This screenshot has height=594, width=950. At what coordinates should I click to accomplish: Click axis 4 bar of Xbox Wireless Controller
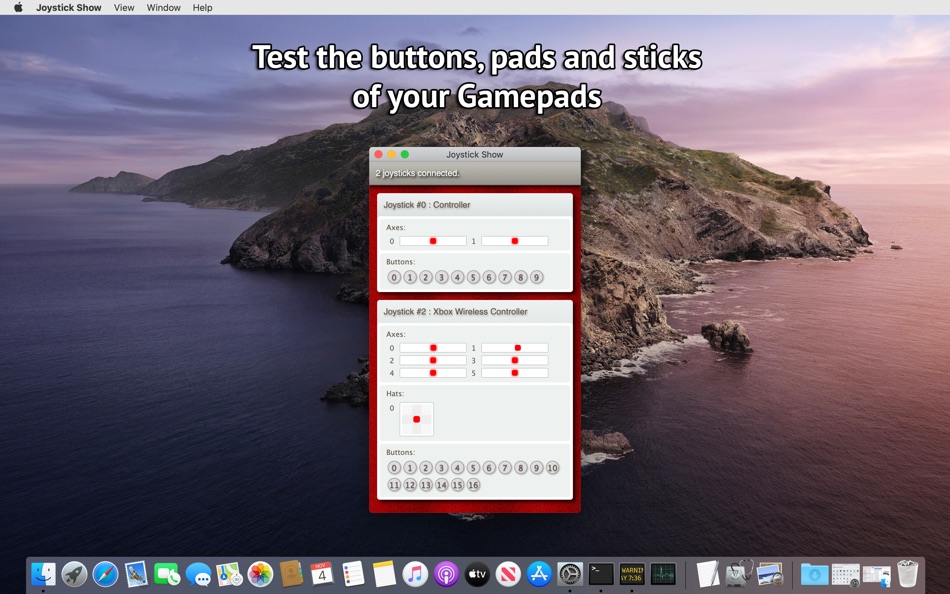click(x=433, y=373)
